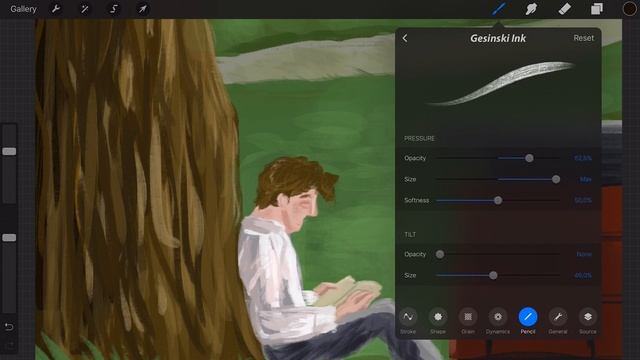
Task: Switch to the Stroke tab
Action: 408,321
